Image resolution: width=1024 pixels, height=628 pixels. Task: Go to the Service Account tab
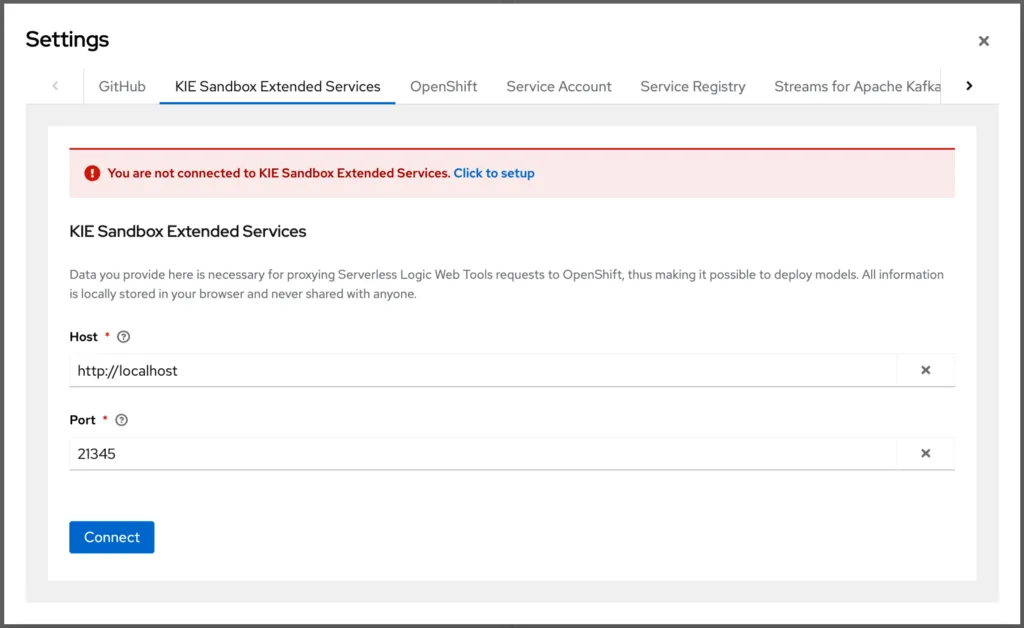pos(559,86)
